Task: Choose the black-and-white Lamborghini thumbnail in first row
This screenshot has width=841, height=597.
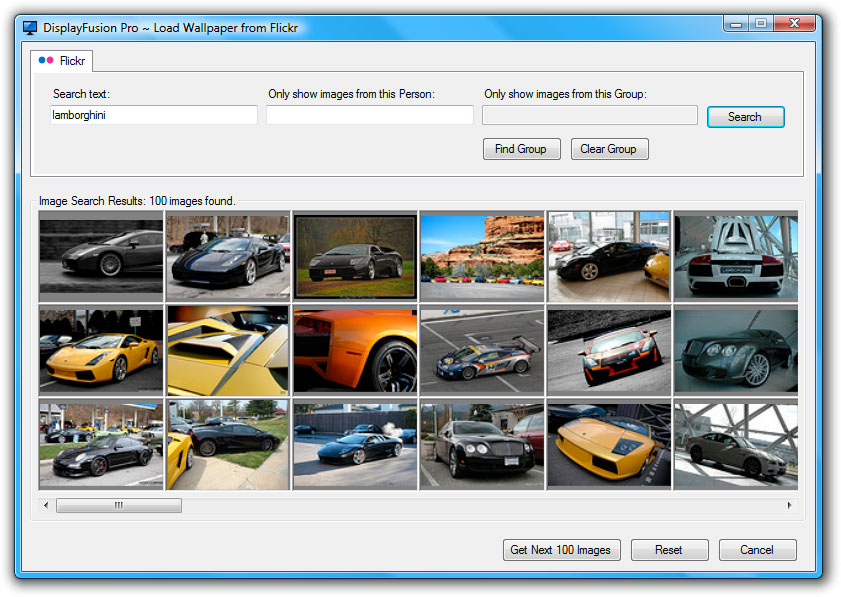Action: (x=101, y=255)
